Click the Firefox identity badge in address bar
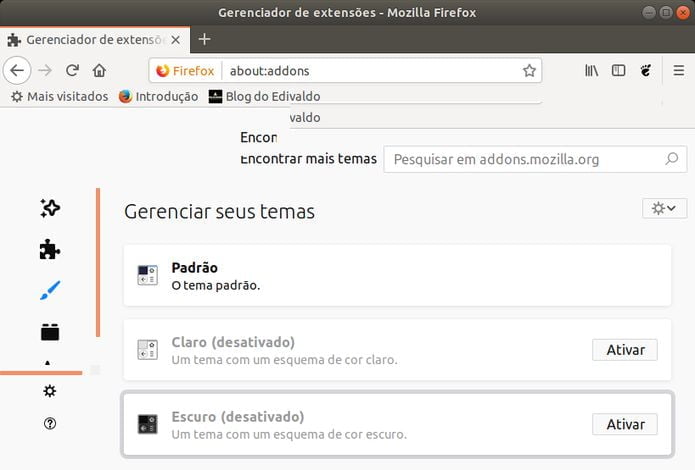Screen dimensions: 695x470 [185, 70]
